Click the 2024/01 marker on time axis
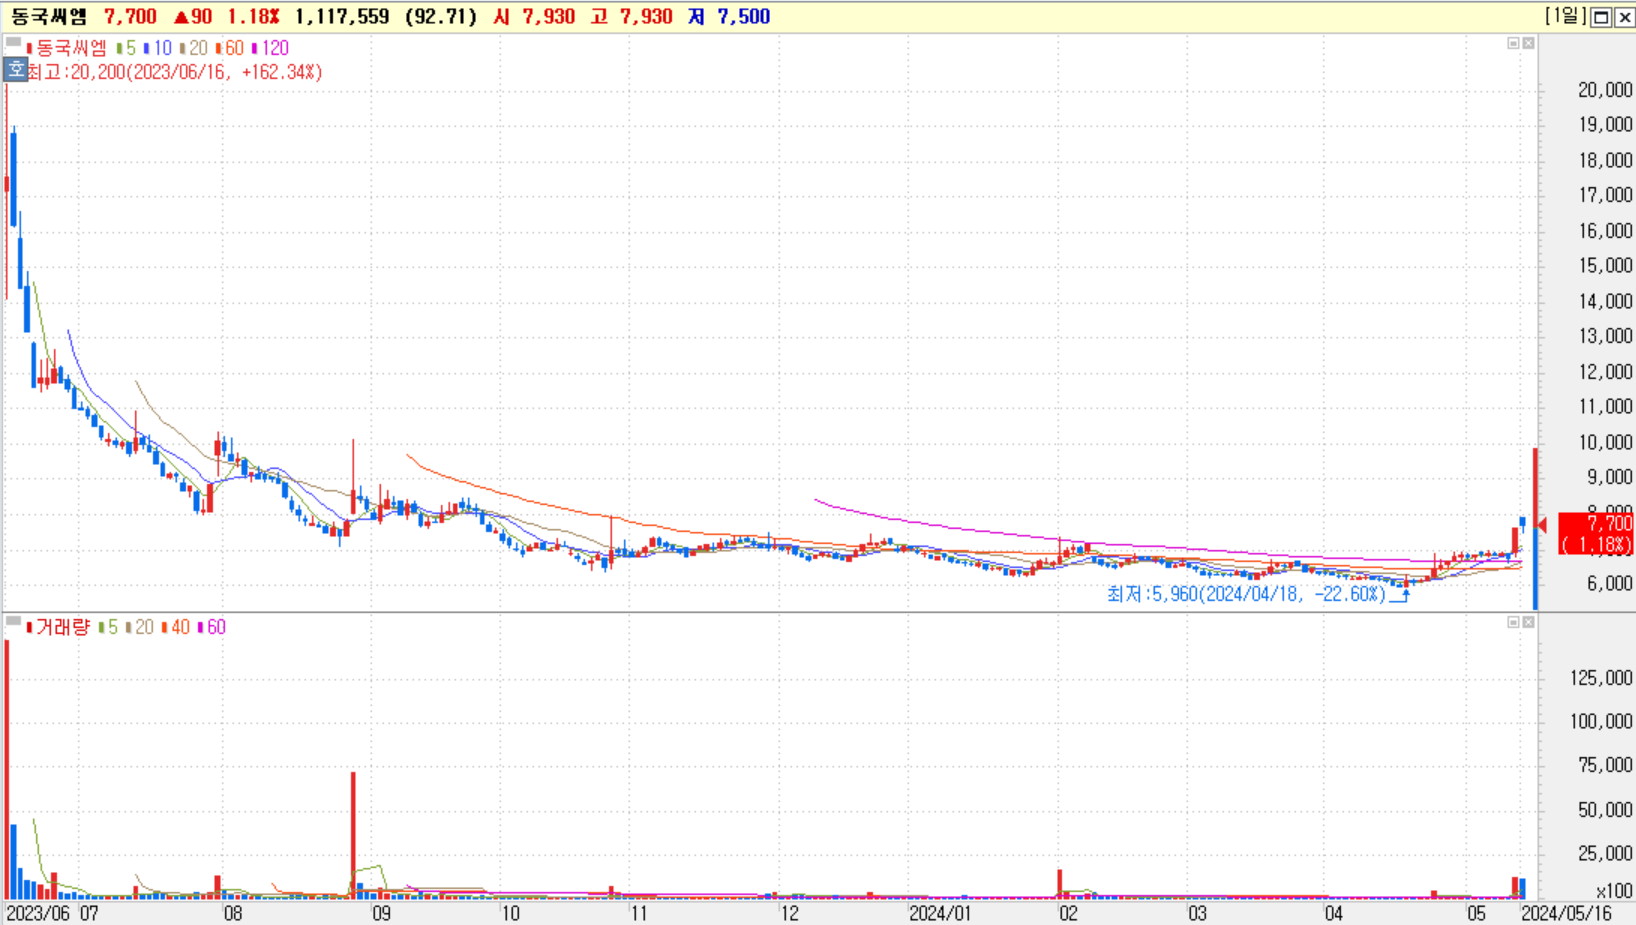 (x=940, y=913)
